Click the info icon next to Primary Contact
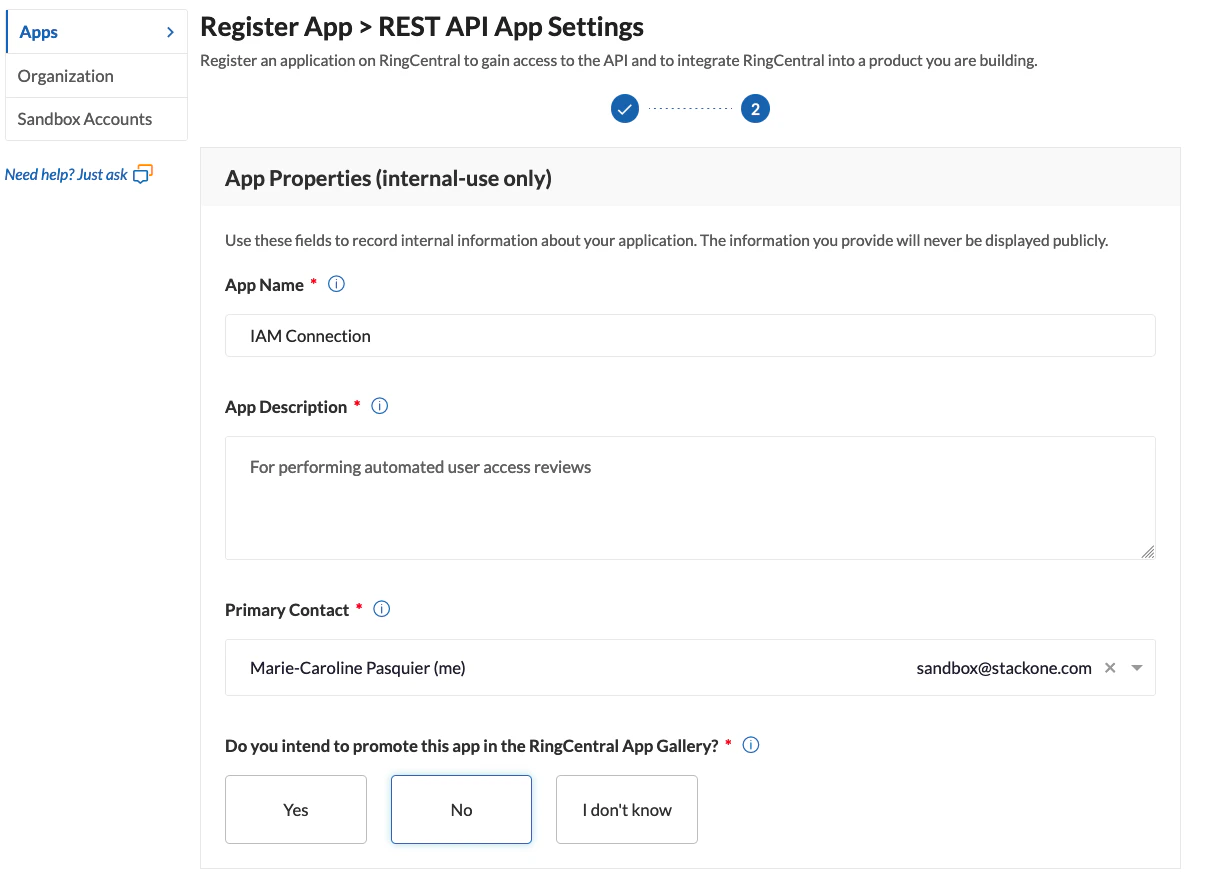Image resolution: width=1212 pixels, height=892 pixels. 380,609
